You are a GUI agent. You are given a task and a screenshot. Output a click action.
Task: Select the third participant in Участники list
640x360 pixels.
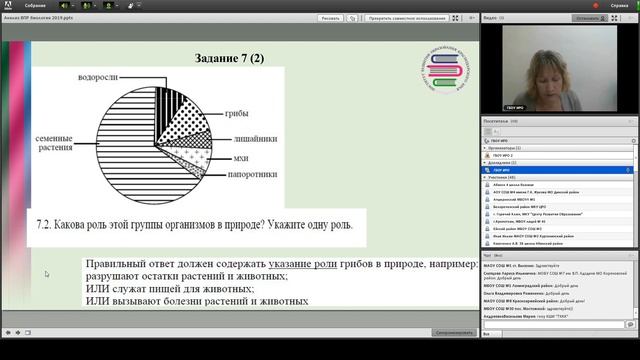tap(558, 200)
